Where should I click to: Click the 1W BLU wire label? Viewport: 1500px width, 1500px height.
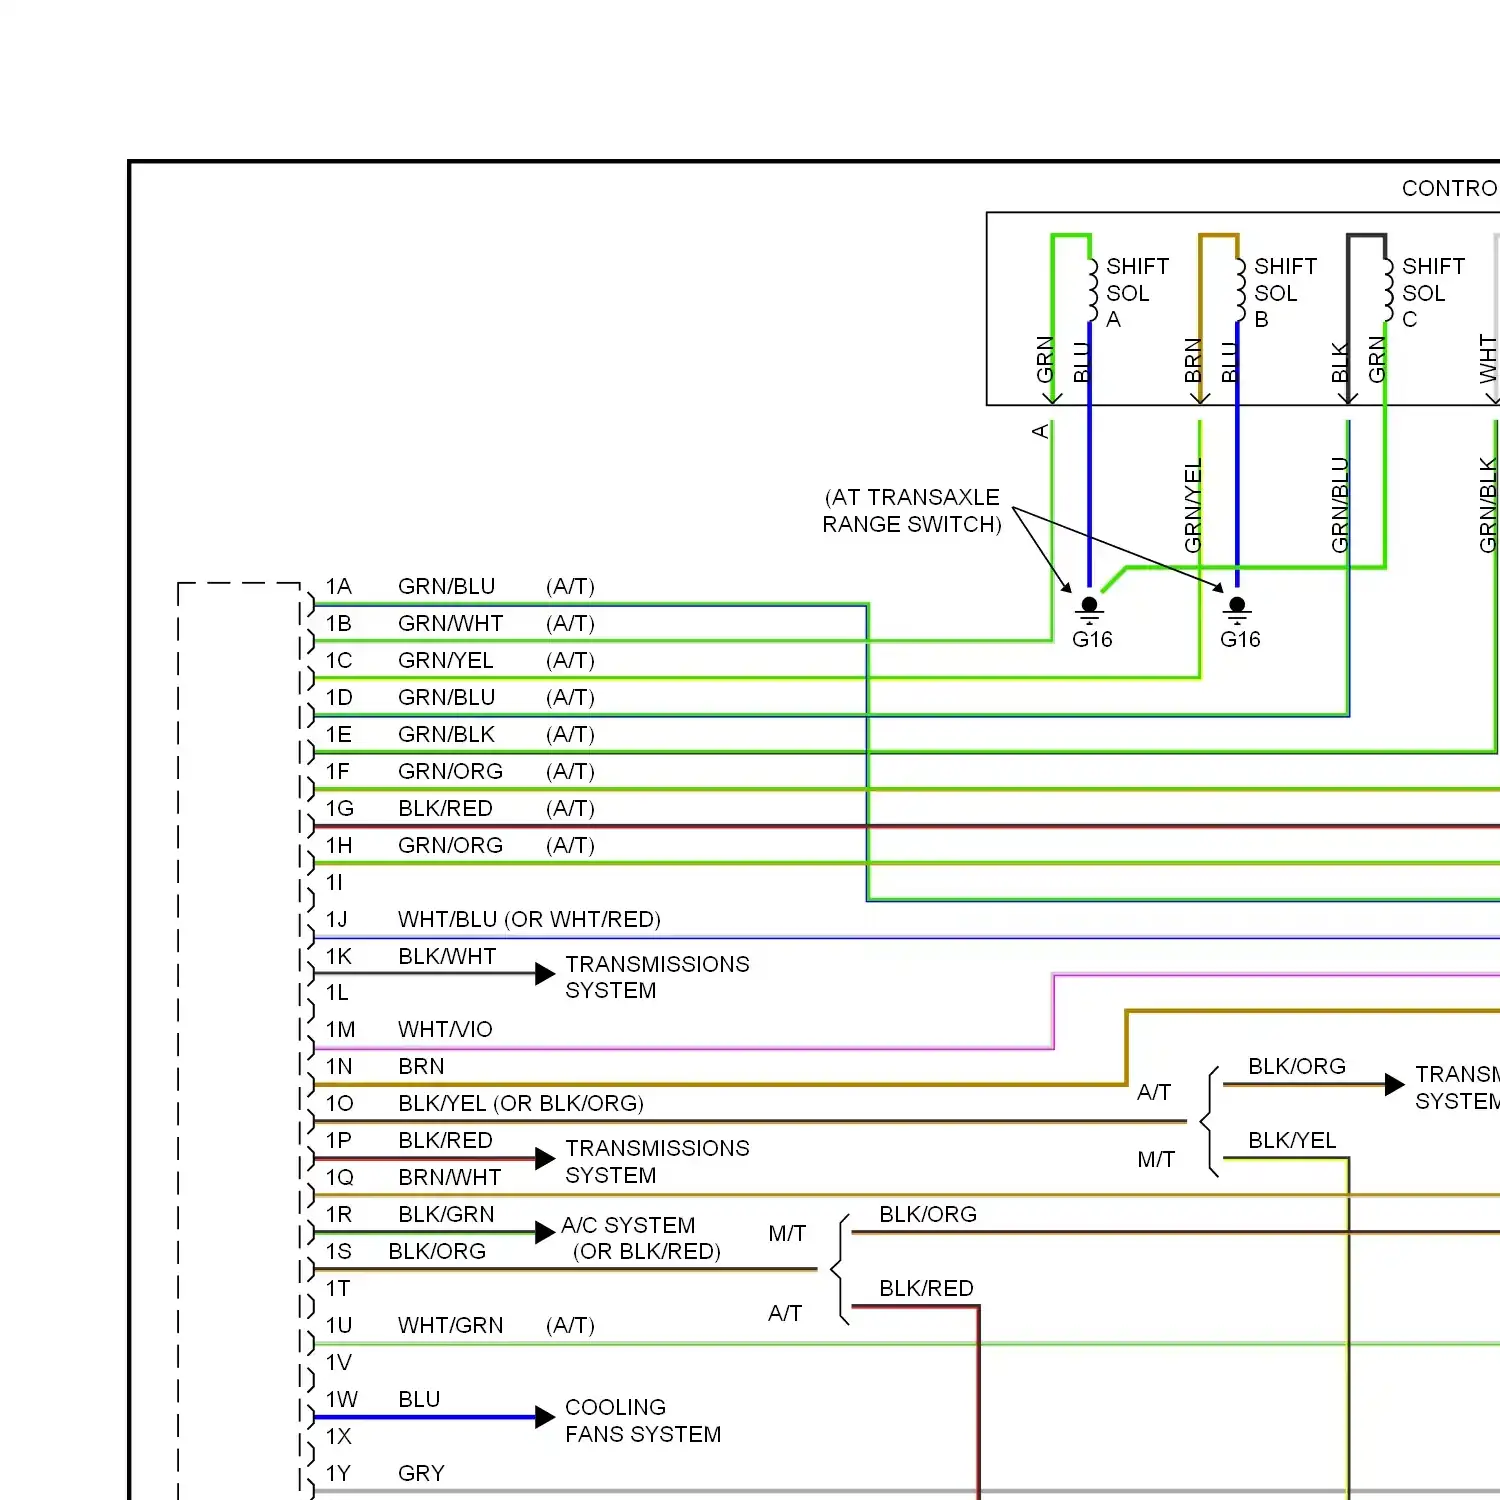tap(419, 1400)
